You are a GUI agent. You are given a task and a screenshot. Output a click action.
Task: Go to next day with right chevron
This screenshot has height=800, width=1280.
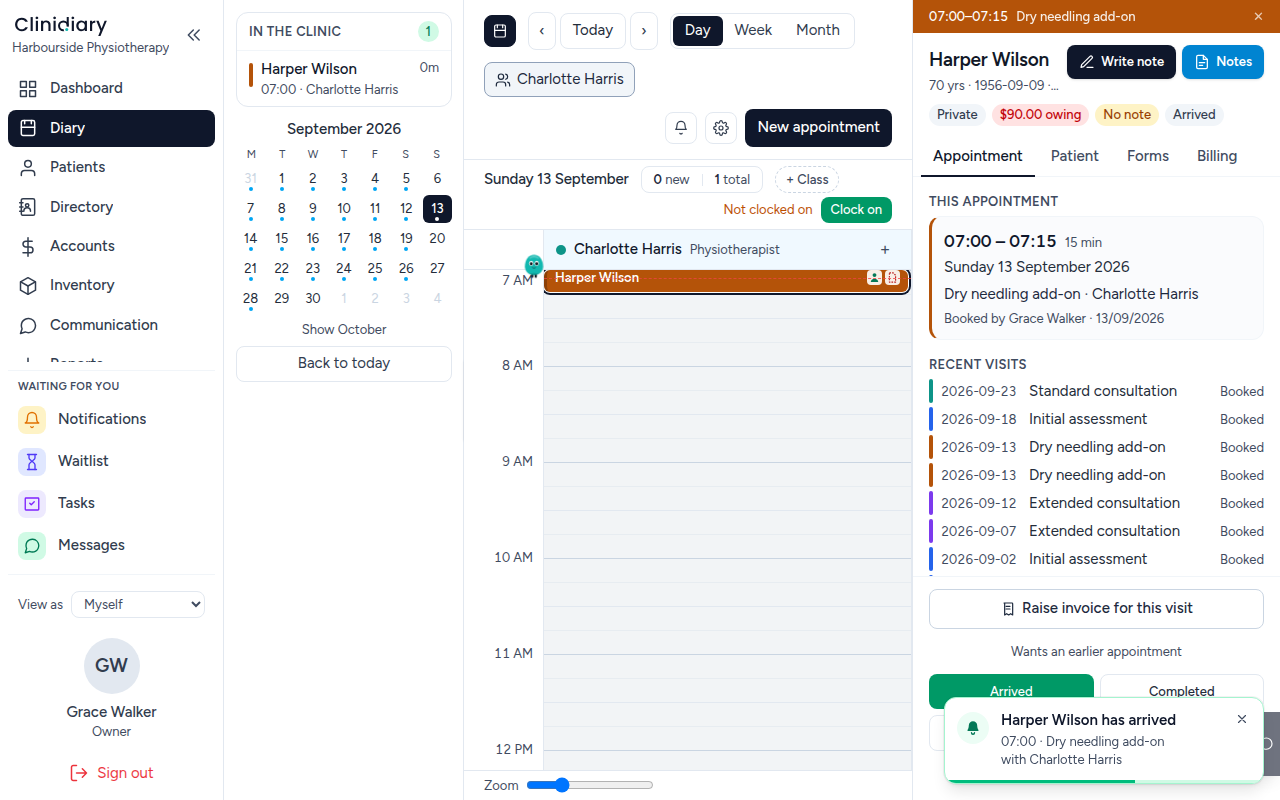pos(643,31)
